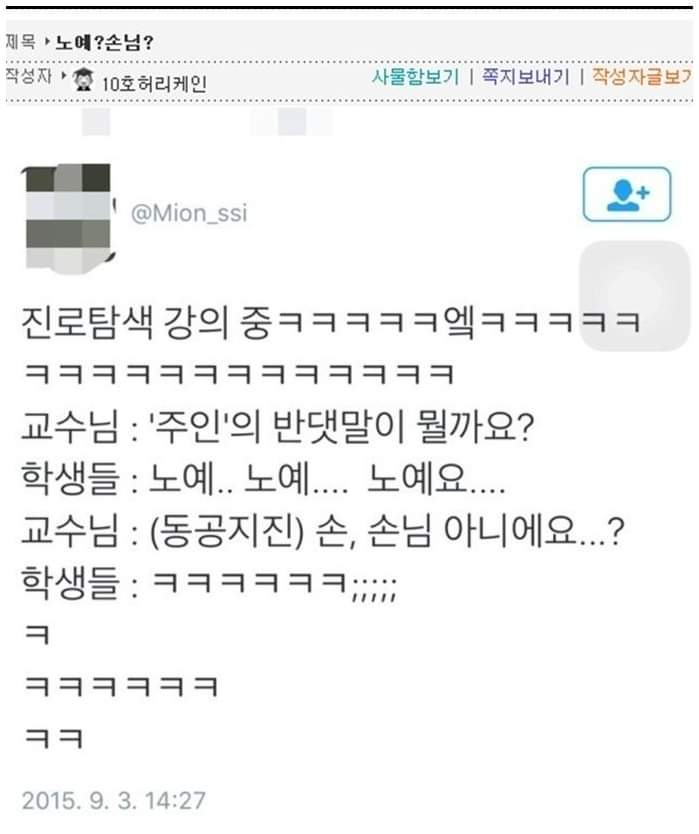Click the @Mion_ssi Twitter handle

pyautogui.click(x=189, y=213)
